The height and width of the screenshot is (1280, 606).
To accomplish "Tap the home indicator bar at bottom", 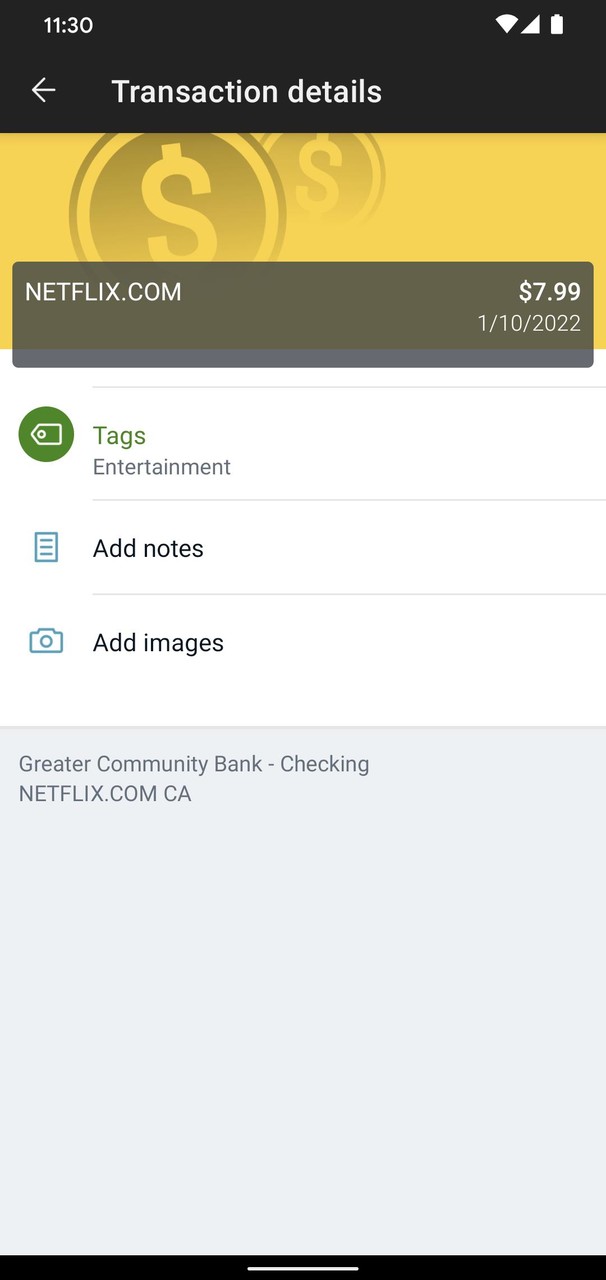I will click(x=303, y=1268).
